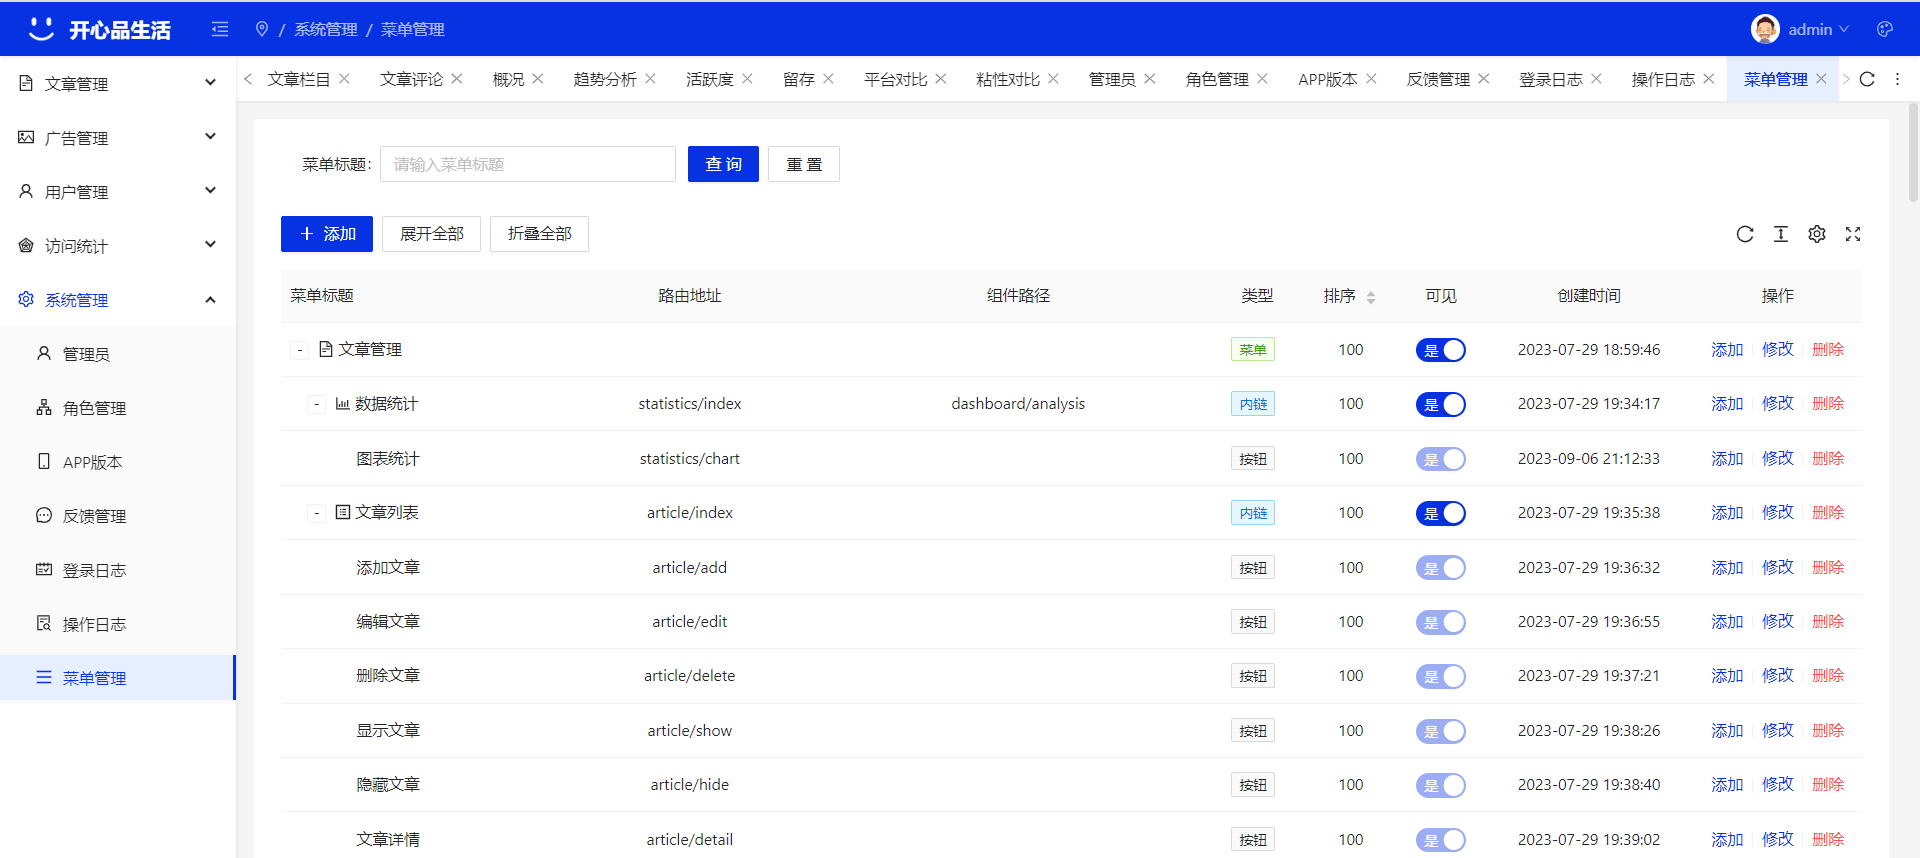Click the page vertical scrollbar
This screenshot has height=858, width=1920.
tap(1914, 153)
